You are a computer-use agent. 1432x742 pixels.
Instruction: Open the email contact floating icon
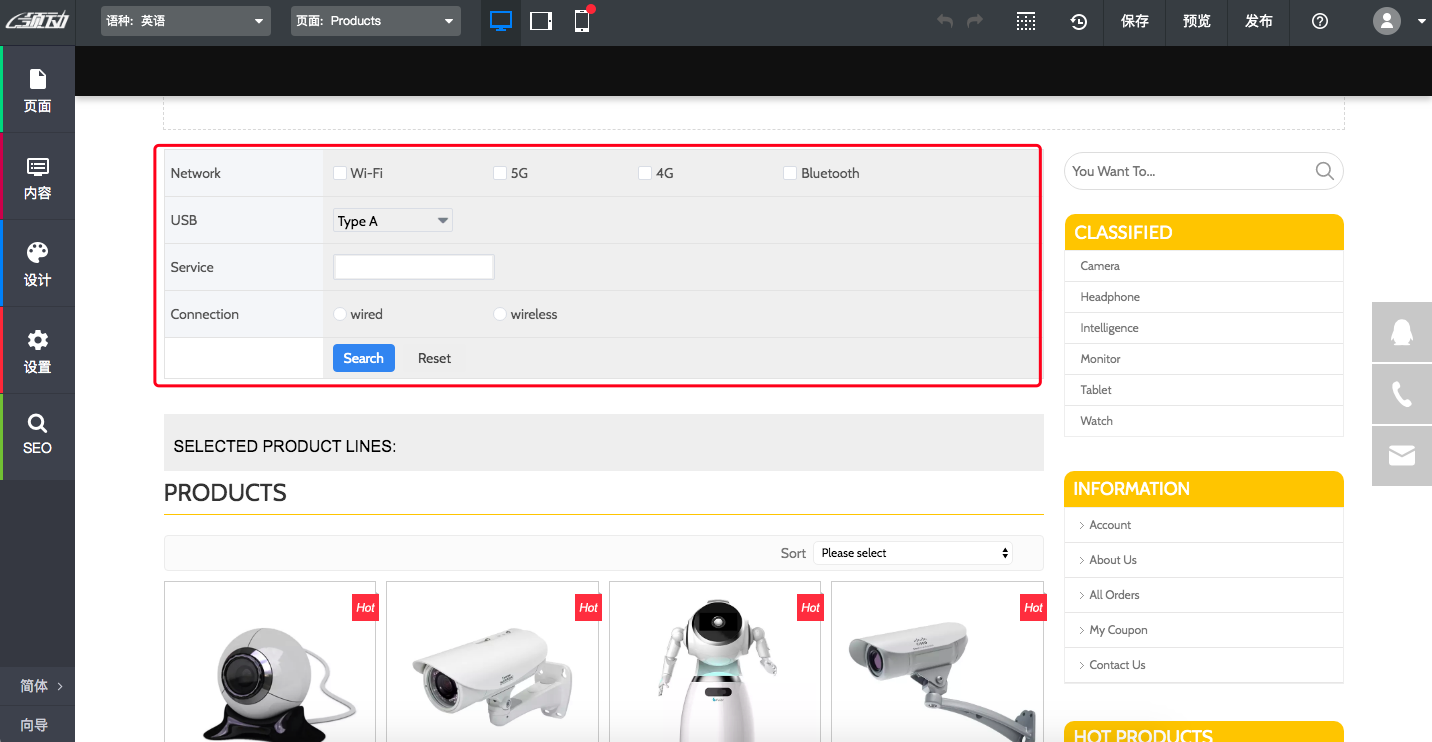coord(1402,456)
